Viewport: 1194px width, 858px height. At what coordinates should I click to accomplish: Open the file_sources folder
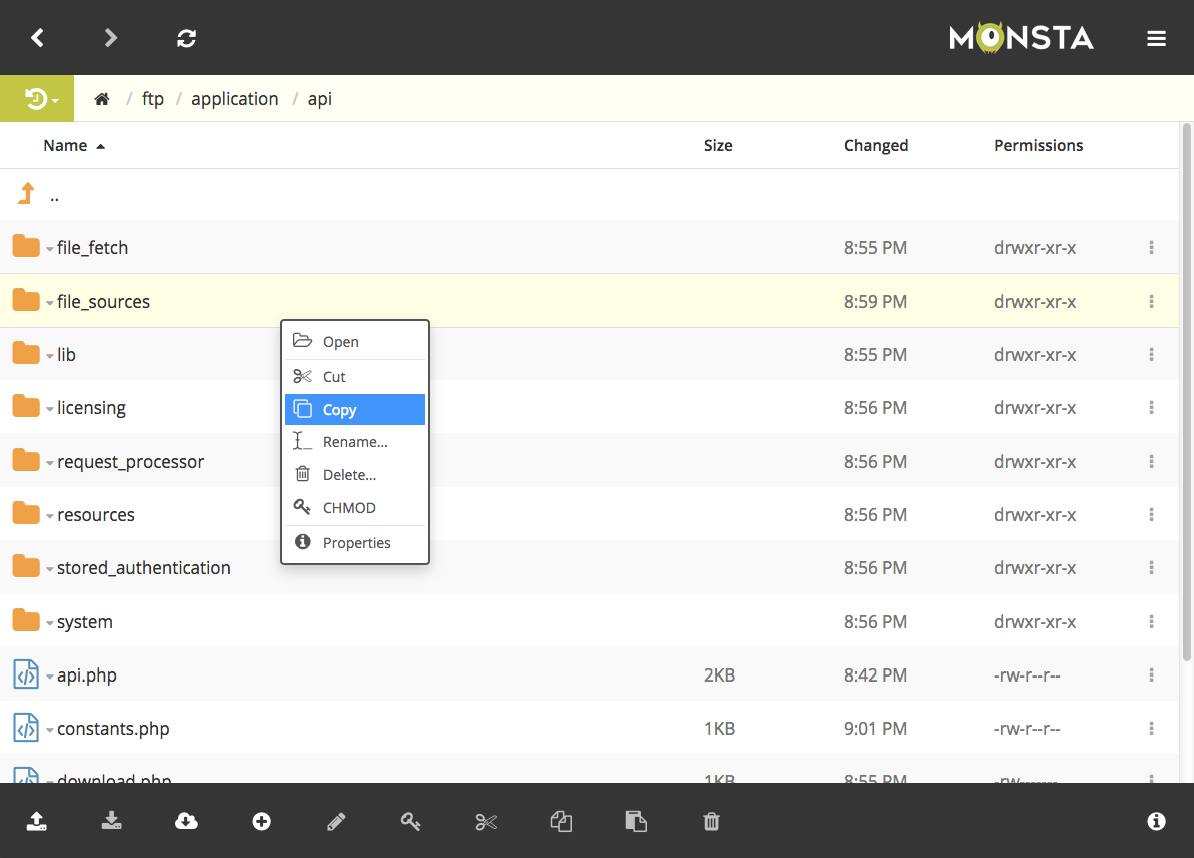tap(104, 301)
